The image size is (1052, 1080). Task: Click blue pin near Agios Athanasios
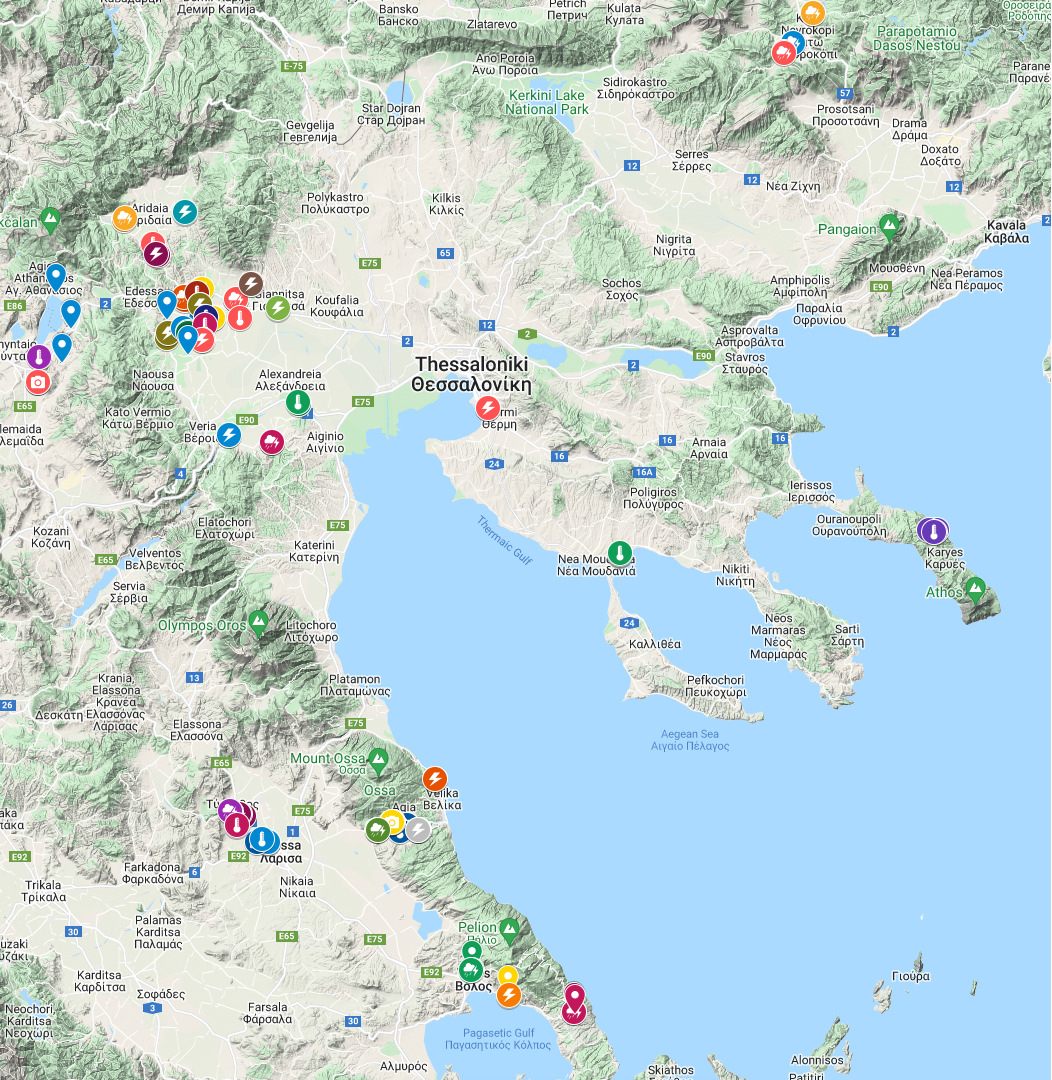point(56,278)
